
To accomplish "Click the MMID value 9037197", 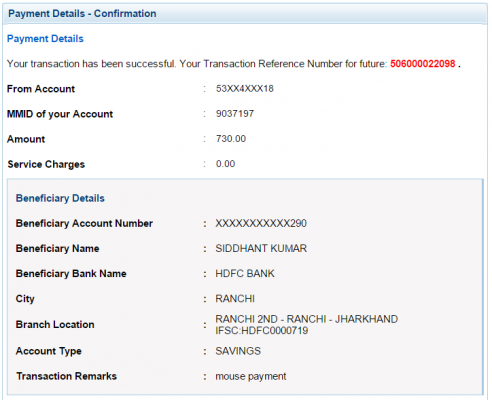I will coord(235,114).
